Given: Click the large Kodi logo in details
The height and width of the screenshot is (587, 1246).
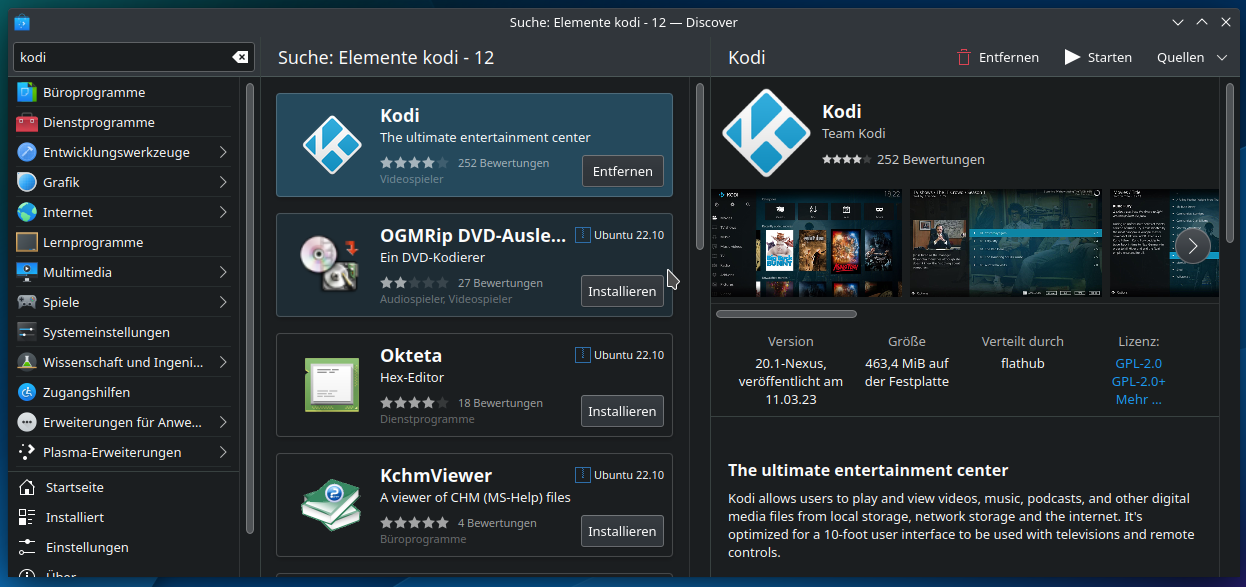Looking at the screenshot, I should click(766, 133).
